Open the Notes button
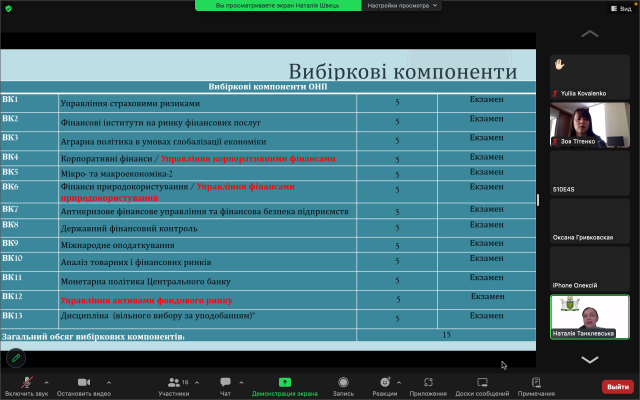 click(x=536, y=386)
